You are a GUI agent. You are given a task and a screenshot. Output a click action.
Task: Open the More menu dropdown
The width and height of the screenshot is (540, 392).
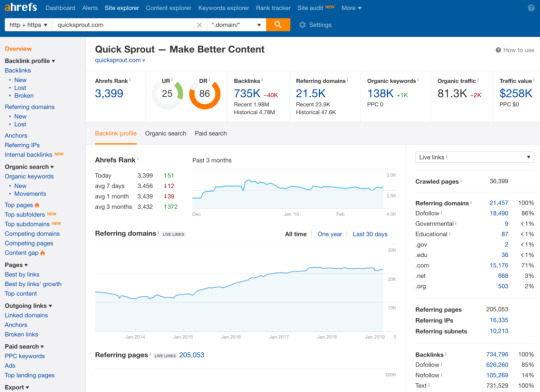coord(351,8)
